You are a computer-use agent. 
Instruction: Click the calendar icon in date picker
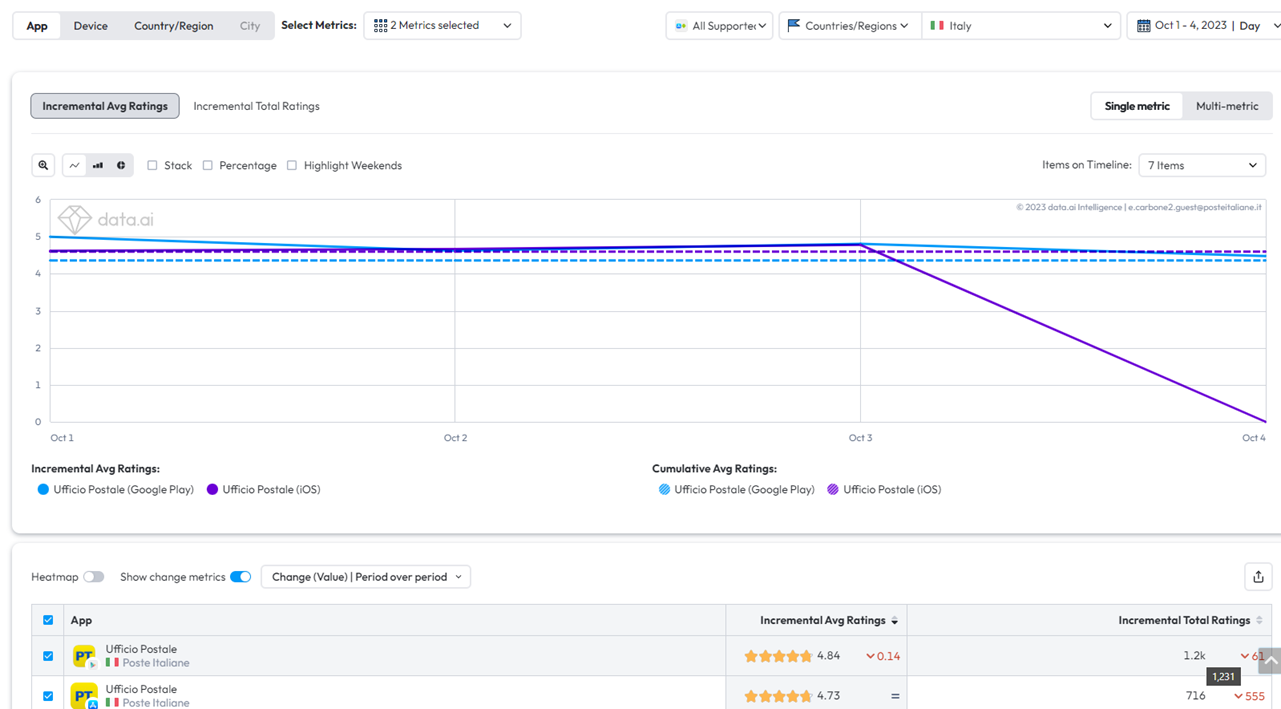coord(1143,26)
